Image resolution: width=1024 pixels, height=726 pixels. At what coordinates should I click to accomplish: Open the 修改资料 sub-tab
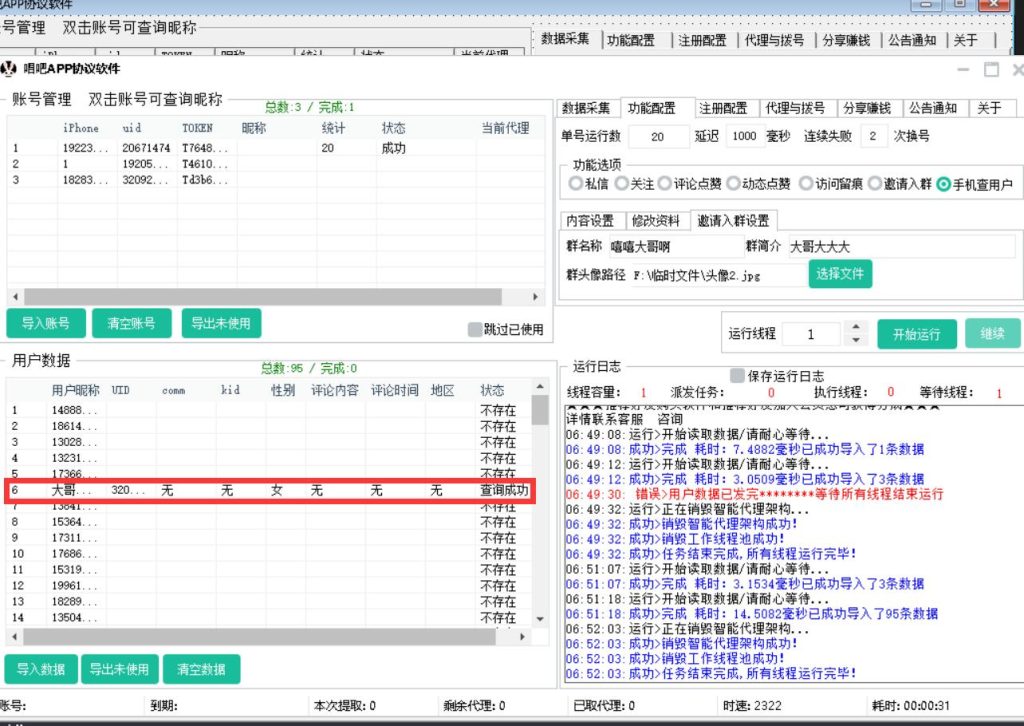(x=655, y=221)
